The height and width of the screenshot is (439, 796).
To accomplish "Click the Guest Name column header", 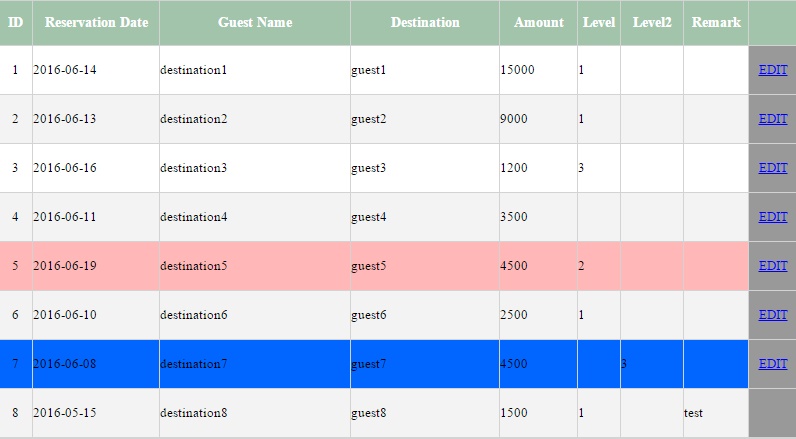I will (x=255, y=23).
